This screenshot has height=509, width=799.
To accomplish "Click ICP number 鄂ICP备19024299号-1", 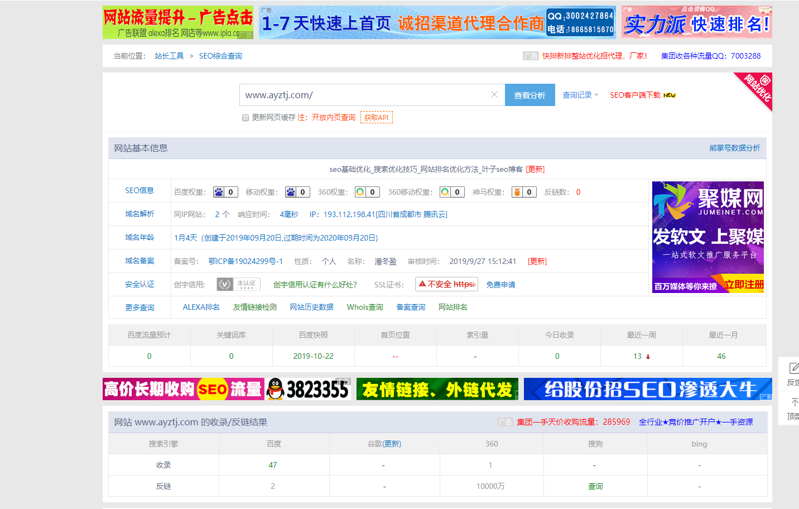I will [x=246, y=261].
